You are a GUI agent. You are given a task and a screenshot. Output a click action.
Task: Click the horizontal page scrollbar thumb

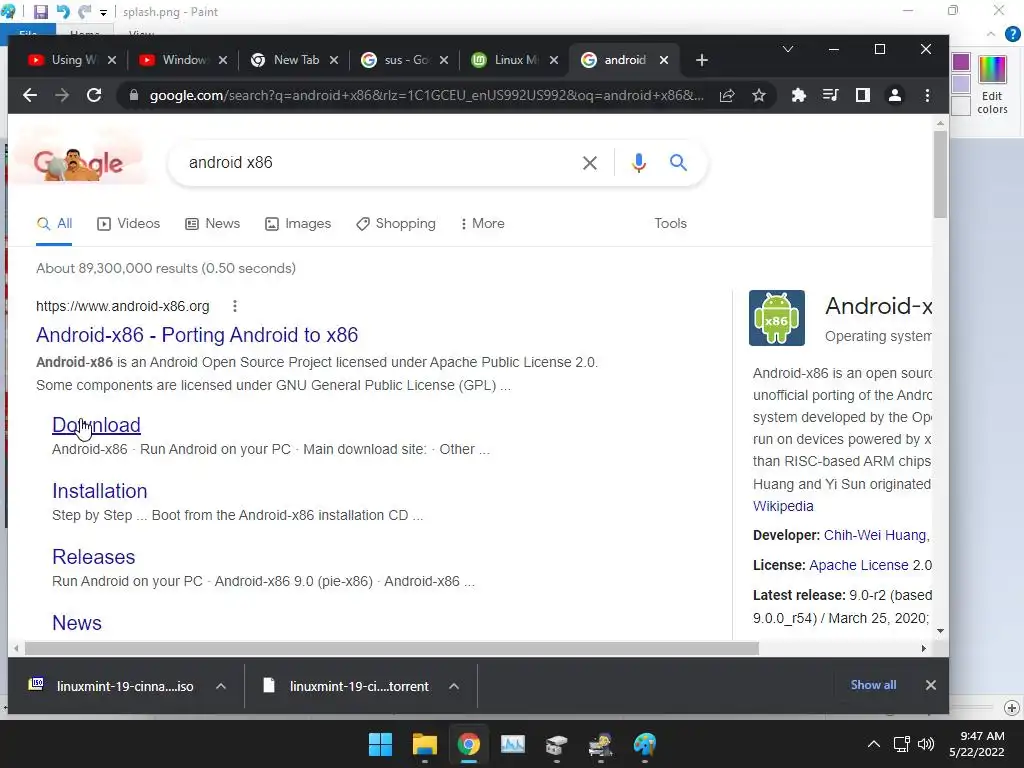[x=392, y=648]
